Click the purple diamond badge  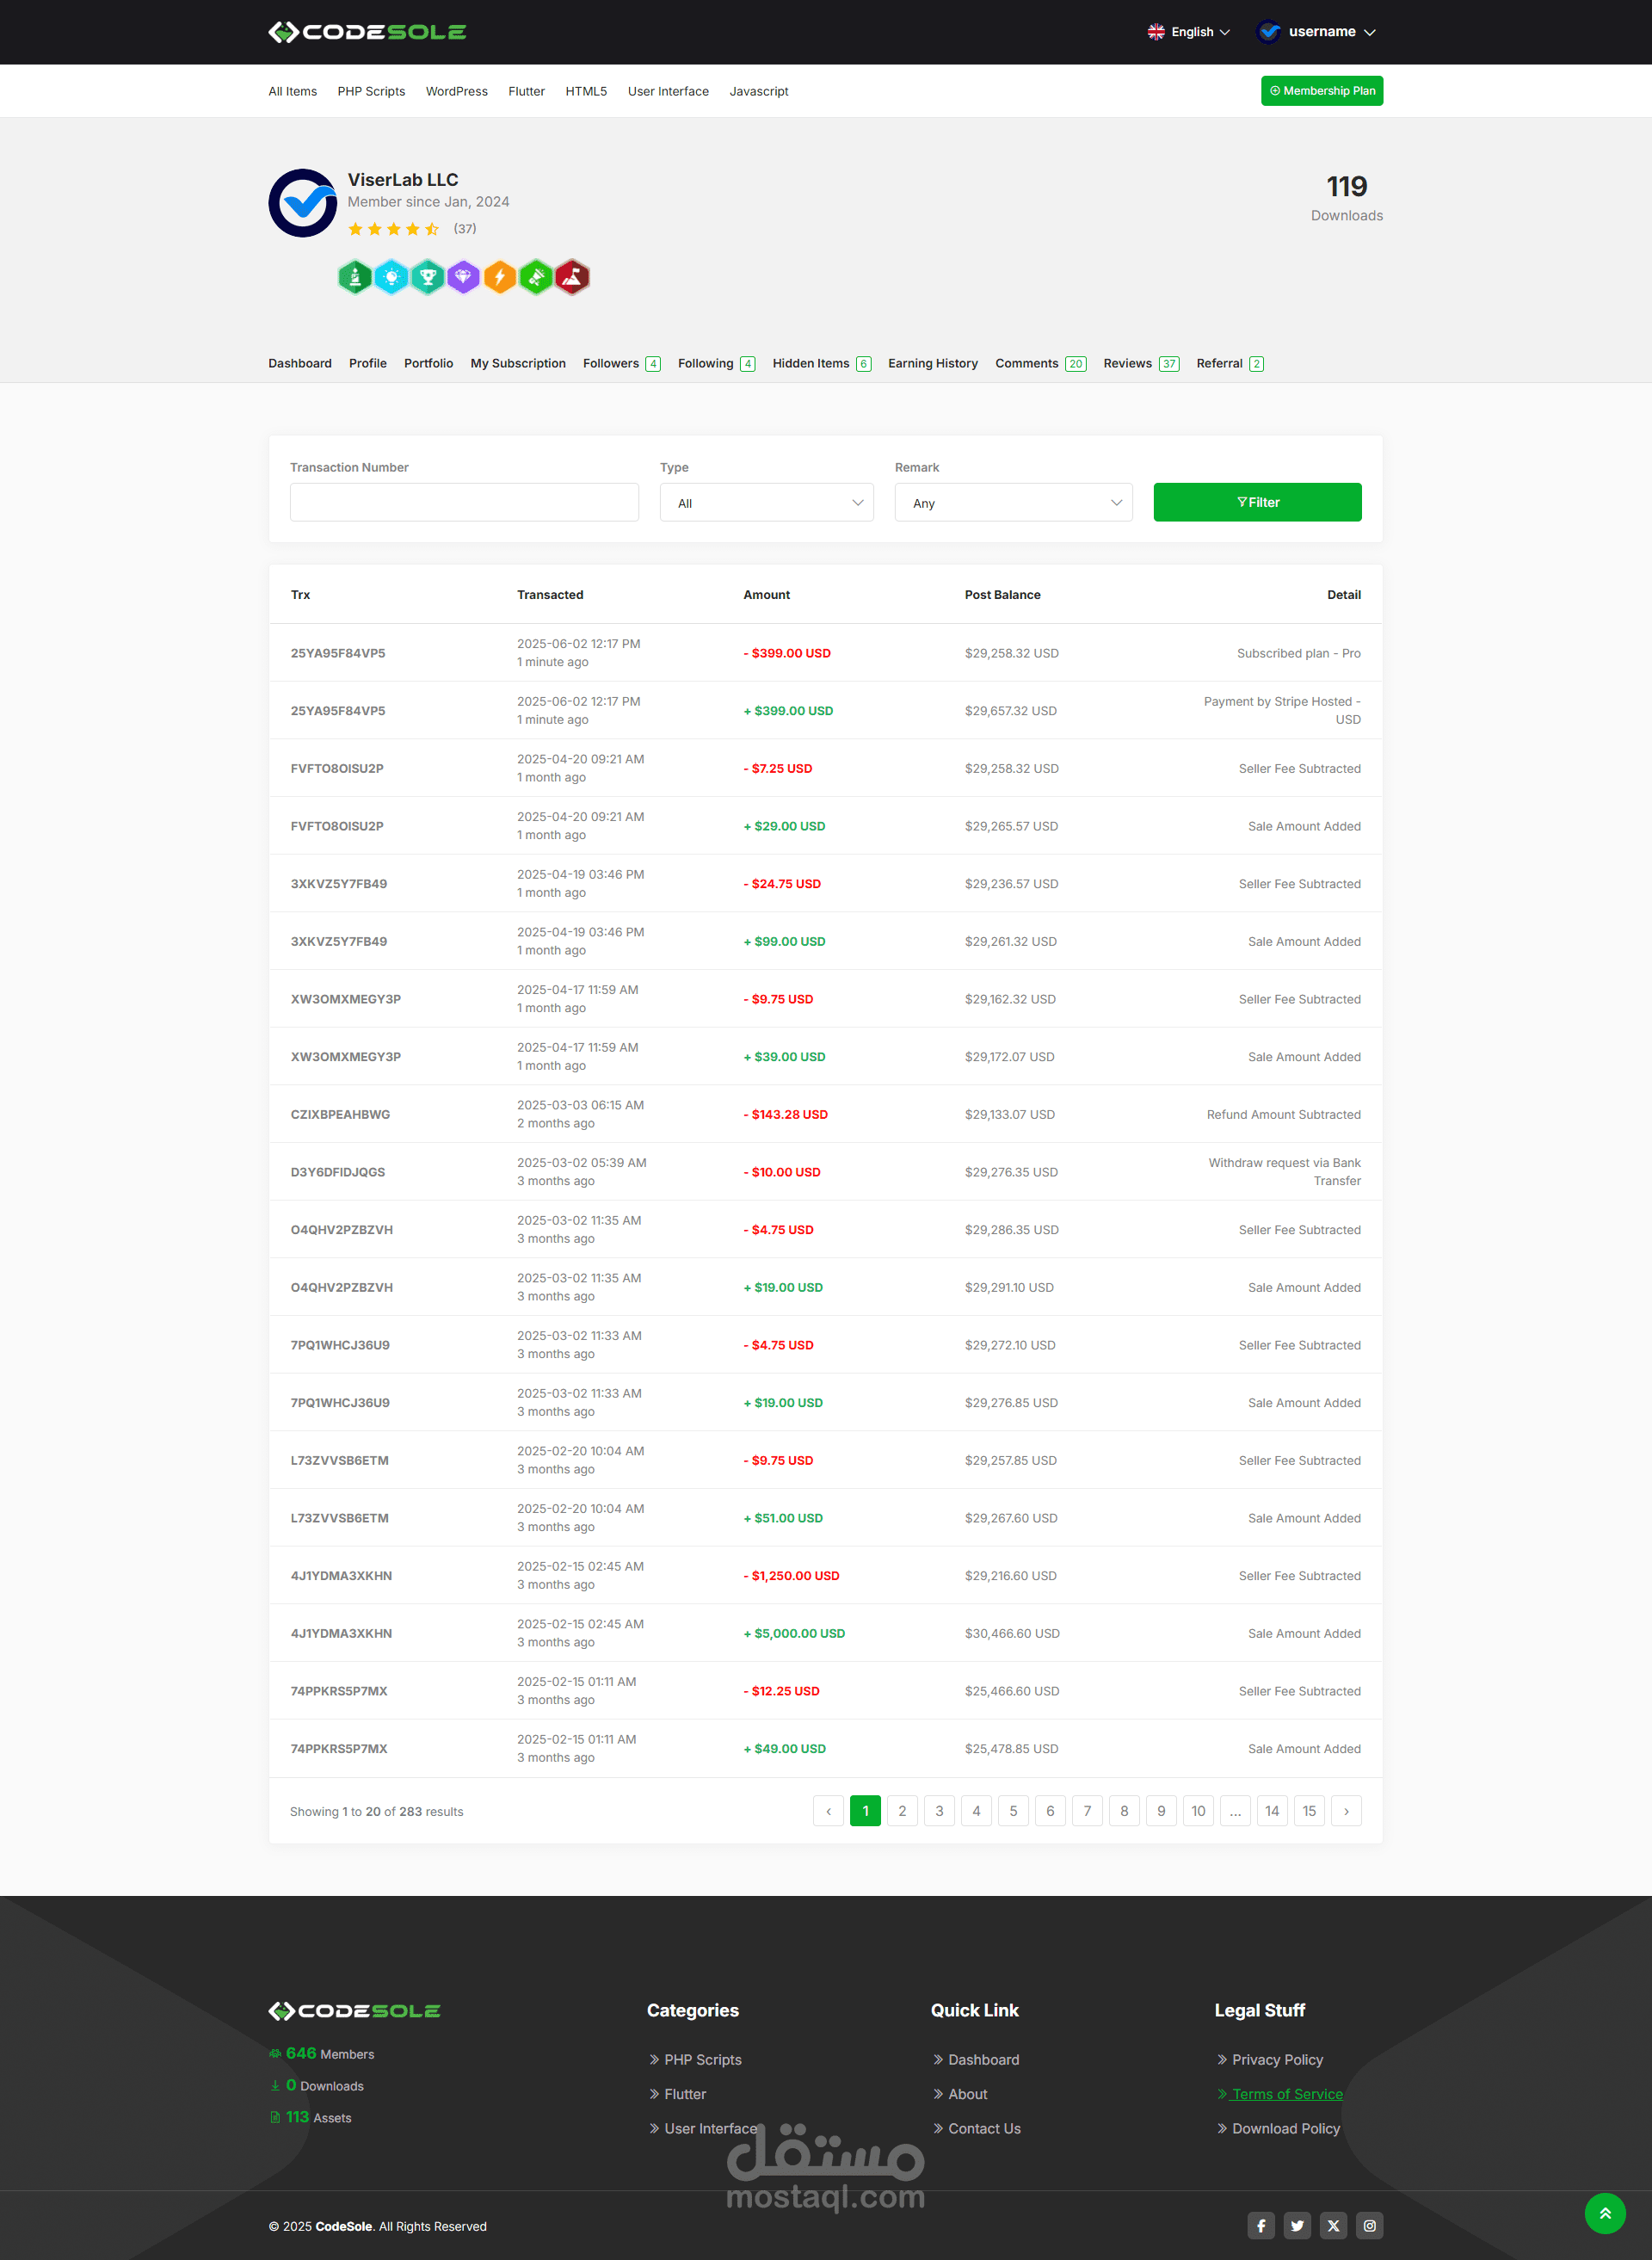[464, 277]
